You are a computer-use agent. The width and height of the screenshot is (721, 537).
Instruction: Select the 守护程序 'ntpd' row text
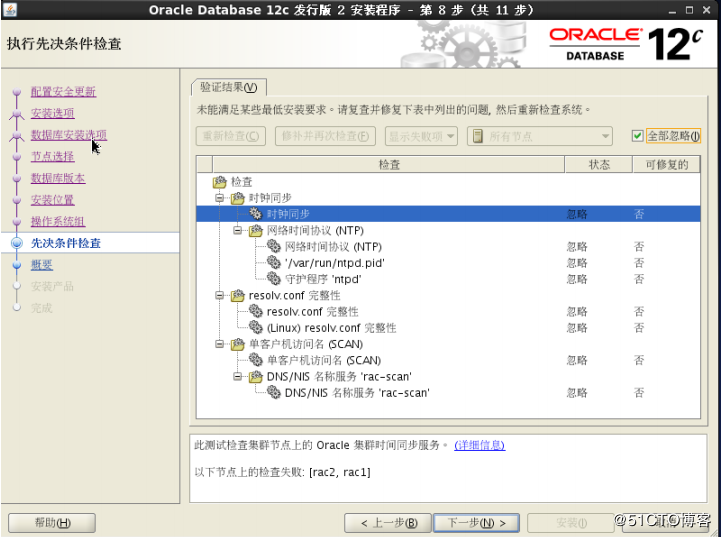tap(323, 279)
